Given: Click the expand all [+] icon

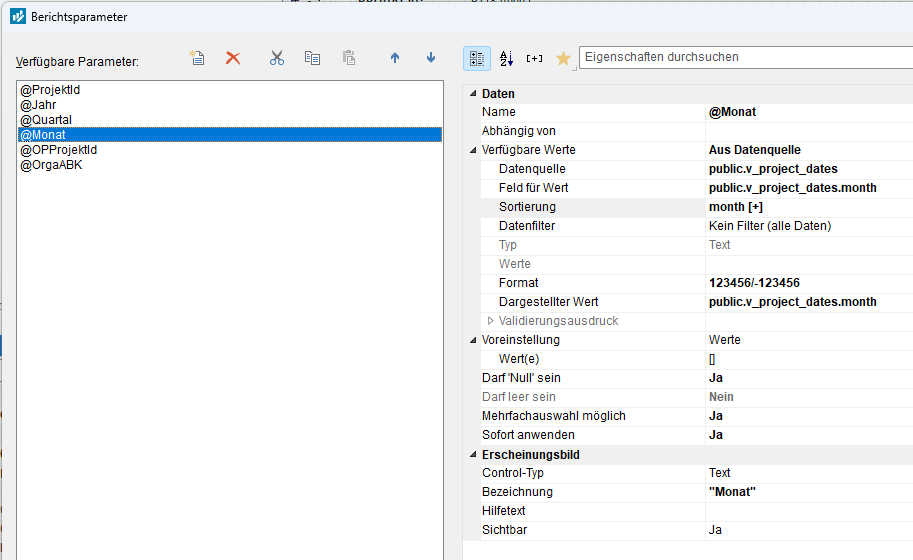Looking at the screenshot, I should [x=535, y=58].
